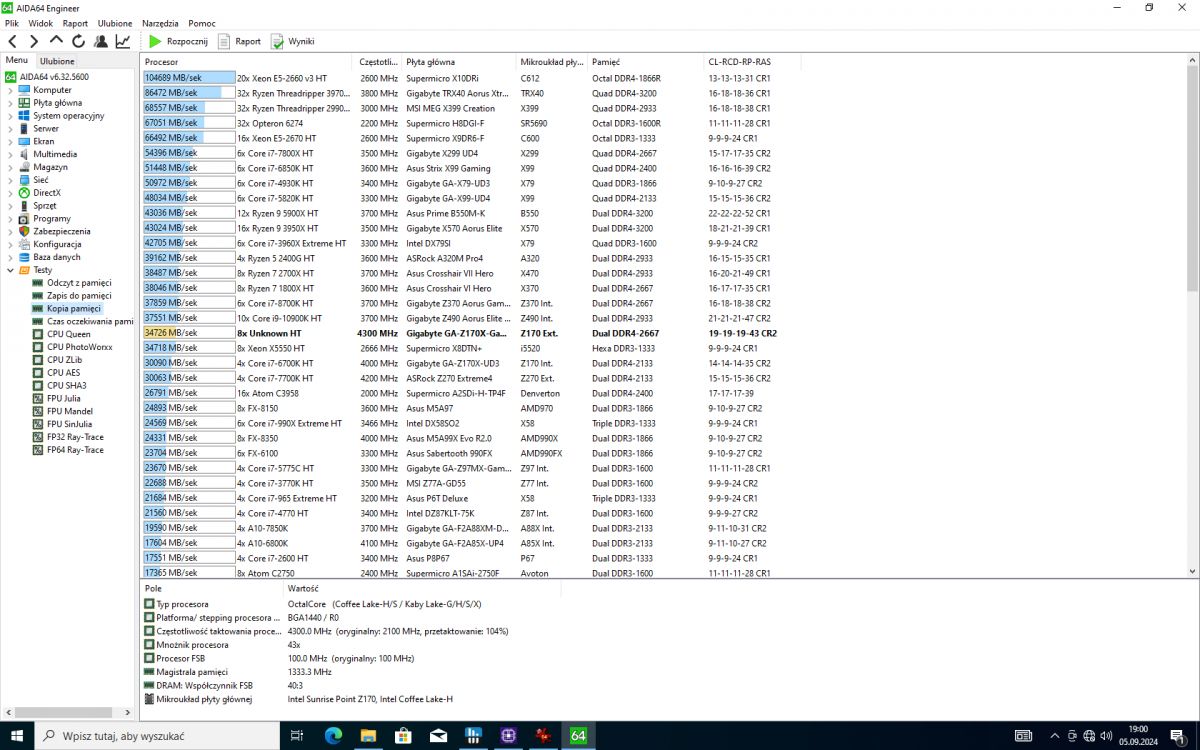
Task: Select the Konfiguracja tree item
Action: [x=50, y=244]
